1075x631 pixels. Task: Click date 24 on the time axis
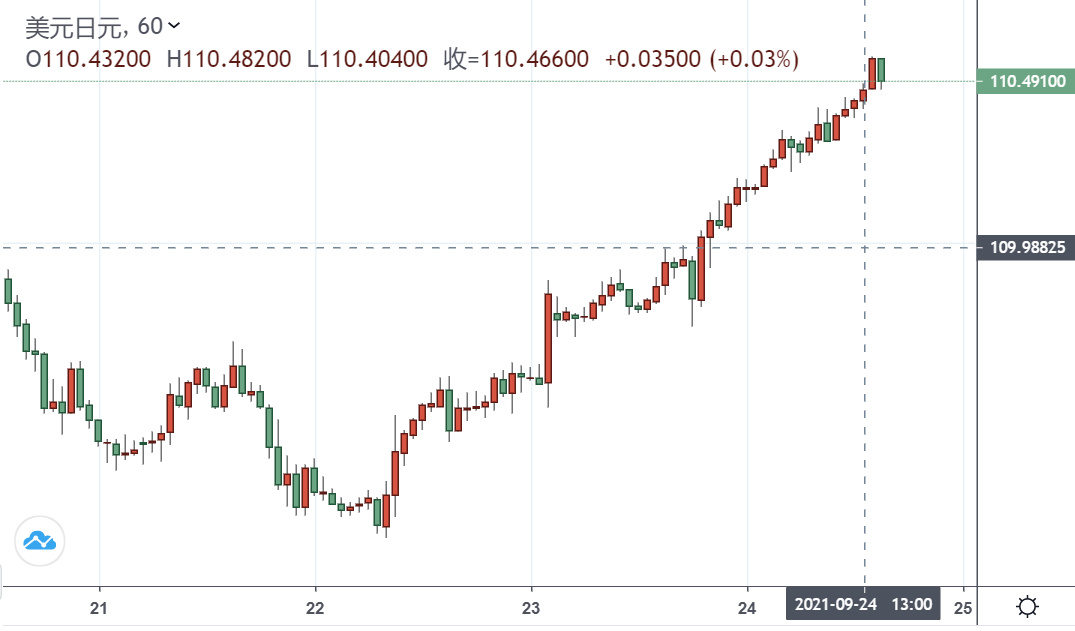point(747,606)
